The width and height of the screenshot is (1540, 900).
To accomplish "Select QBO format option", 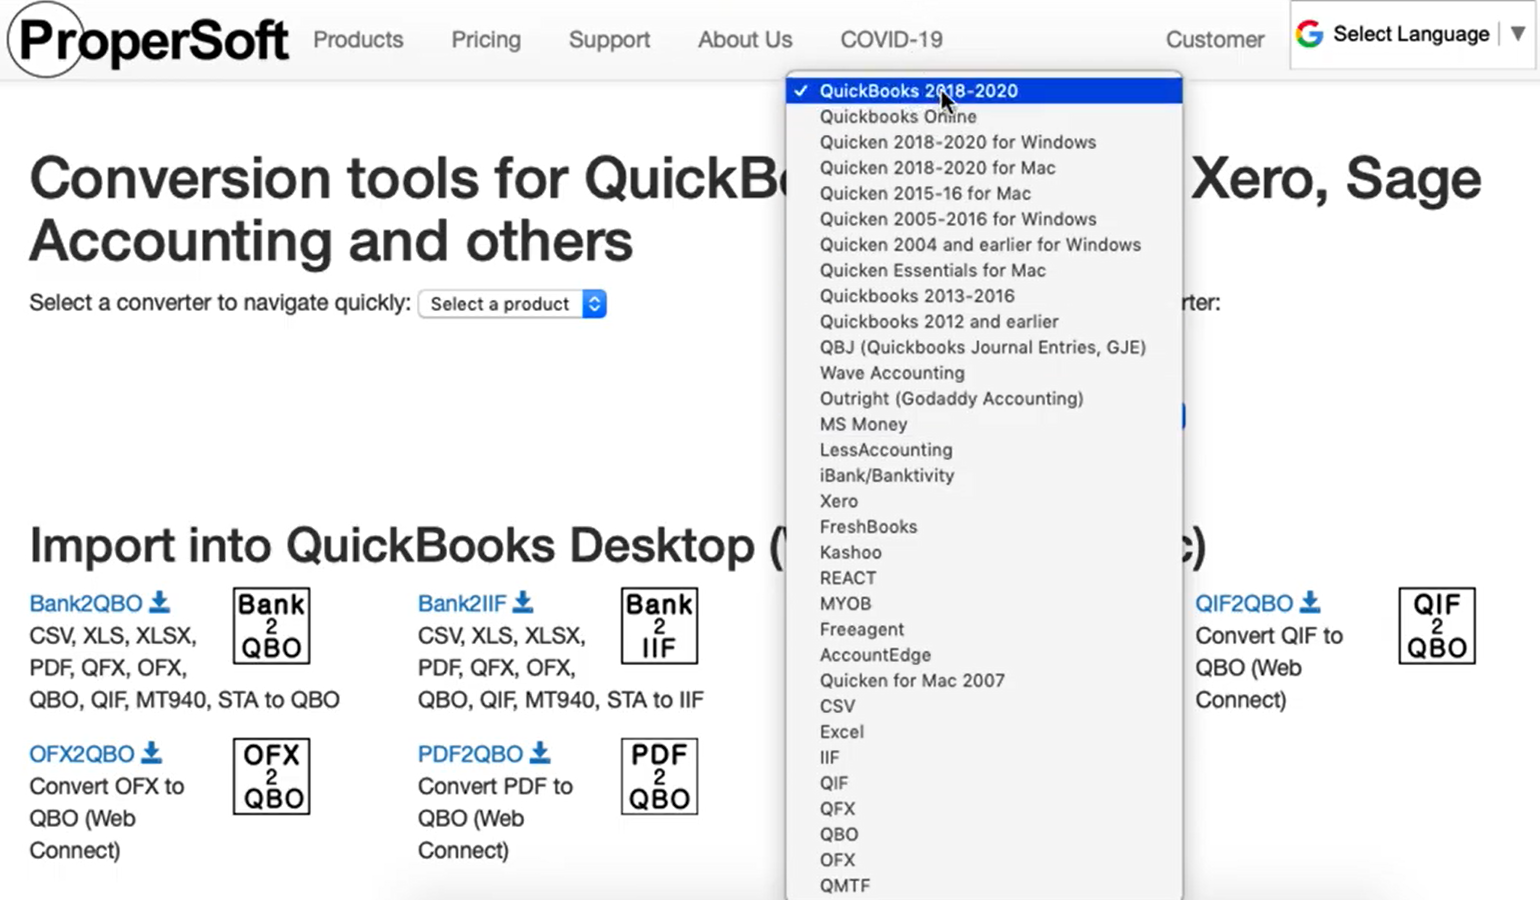I will (984, 835).
